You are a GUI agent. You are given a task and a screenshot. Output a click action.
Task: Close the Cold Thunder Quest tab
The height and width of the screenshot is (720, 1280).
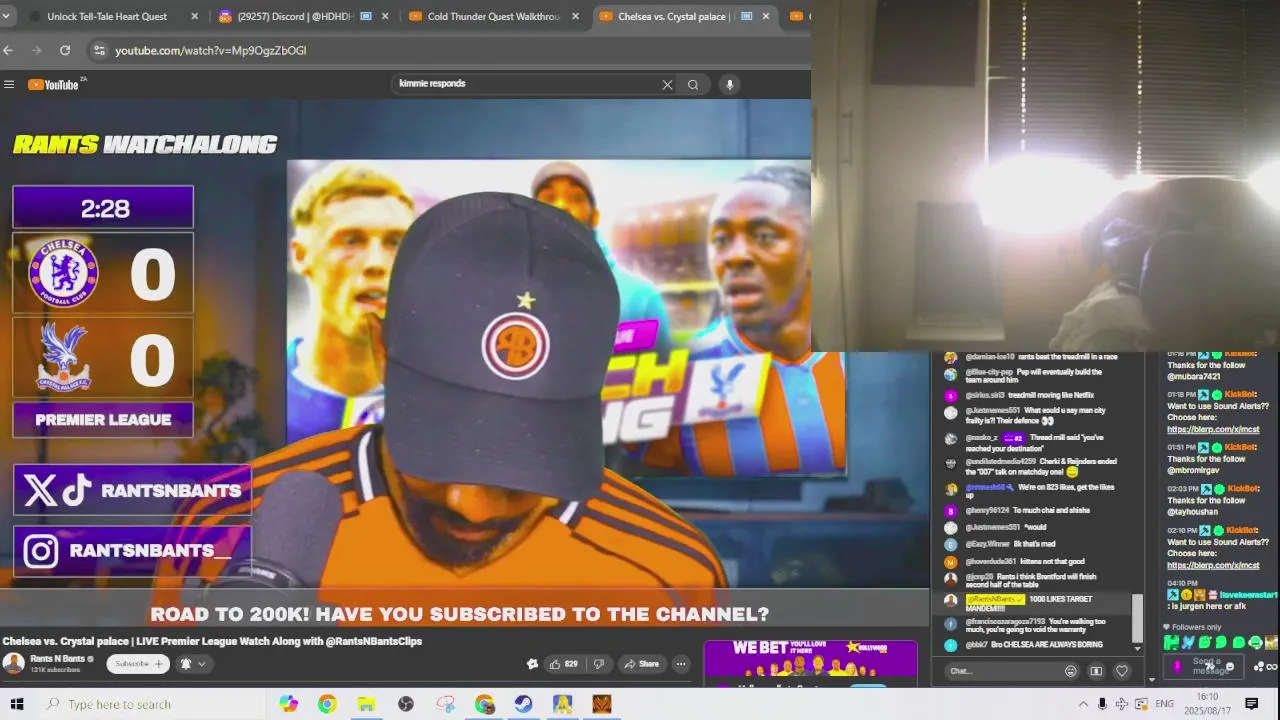pos(575,16)
